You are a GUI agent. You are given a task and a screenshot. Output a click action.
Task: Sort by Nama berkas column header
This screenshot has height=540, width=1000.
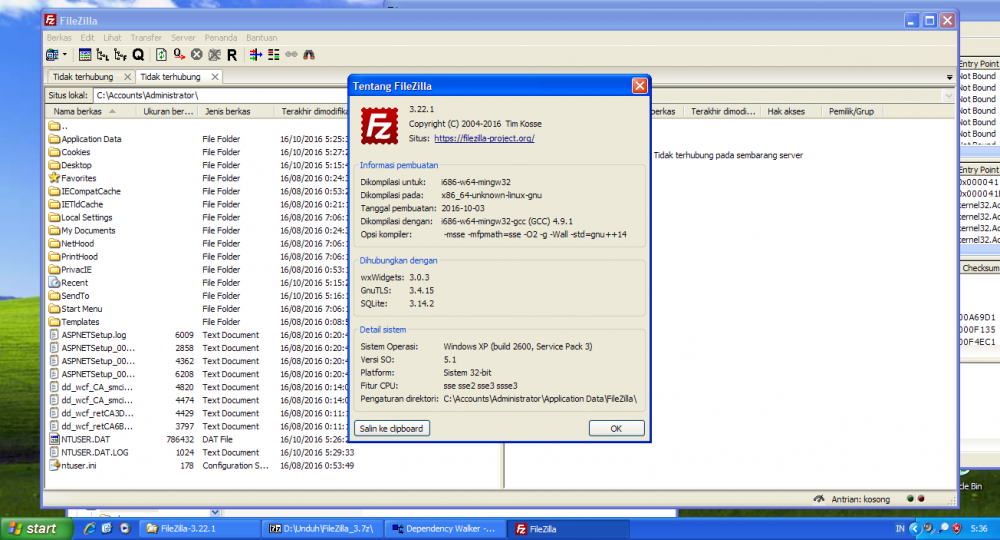91,111
